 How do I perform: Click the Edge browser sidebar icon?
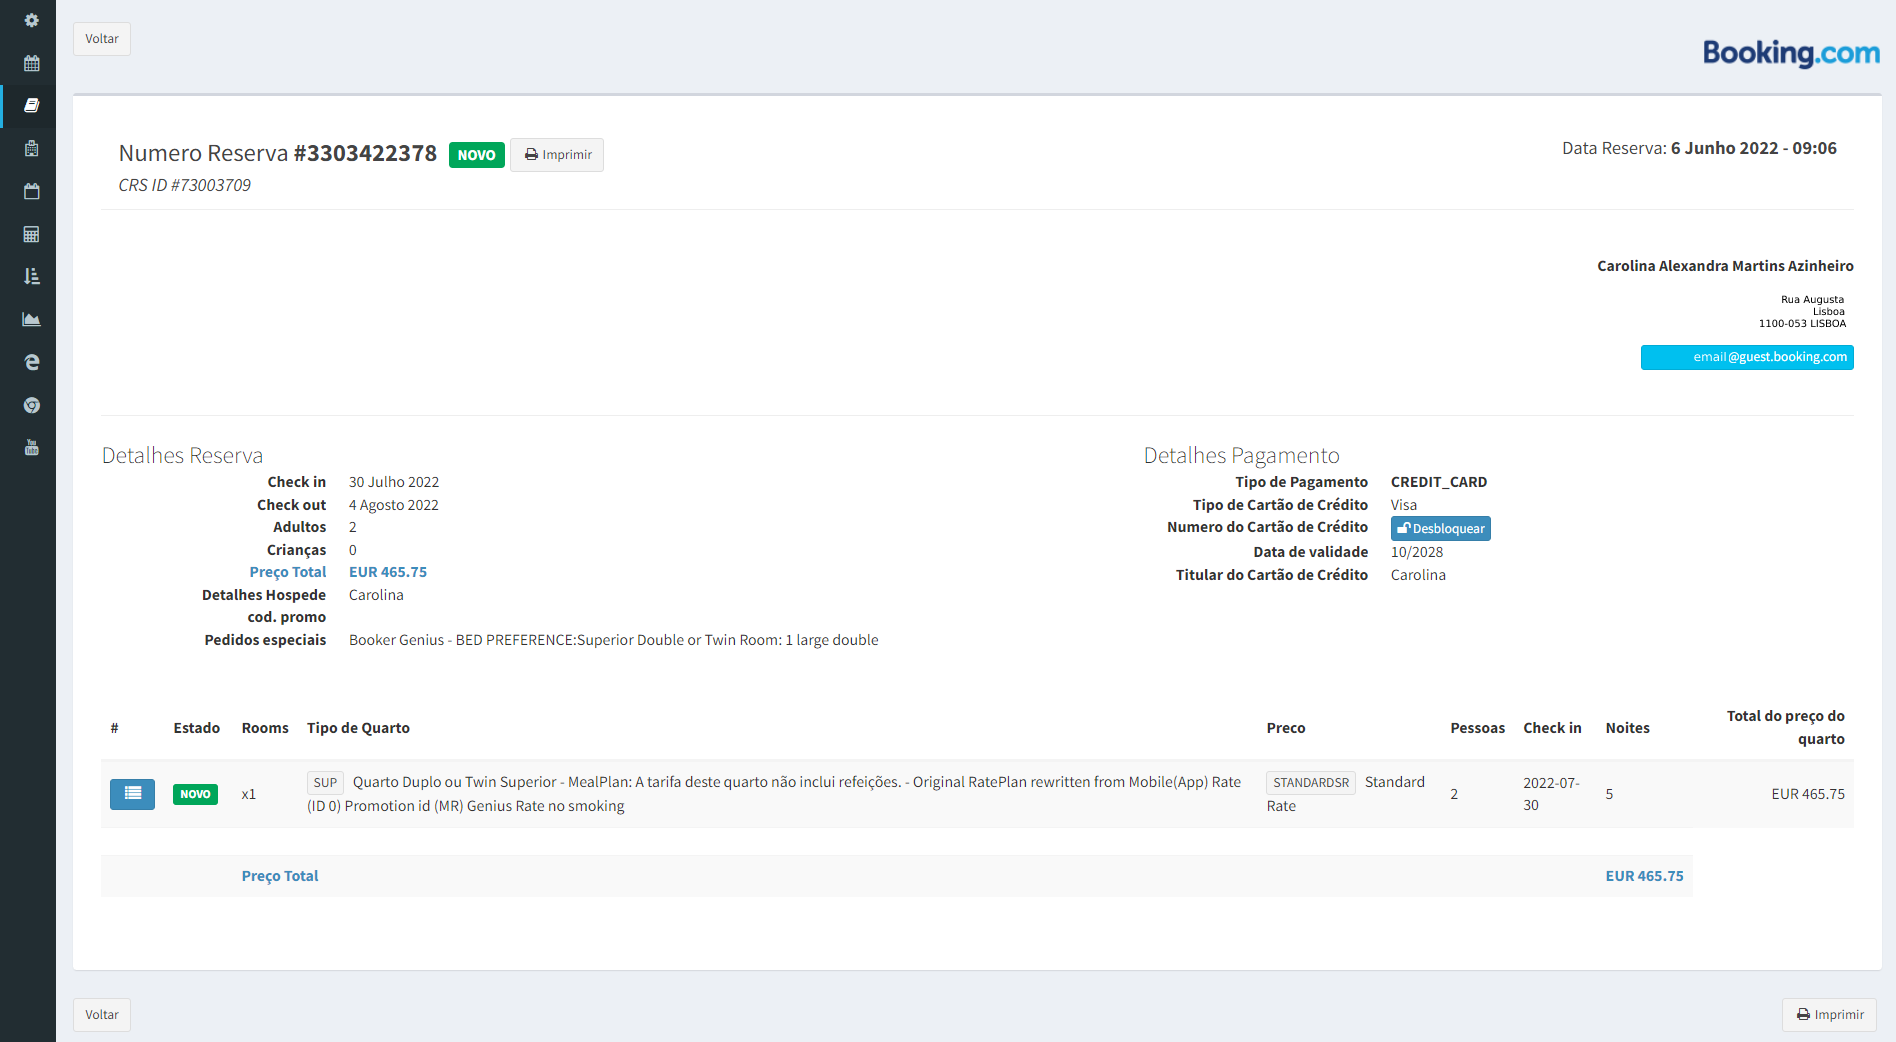tap(31, 362)
